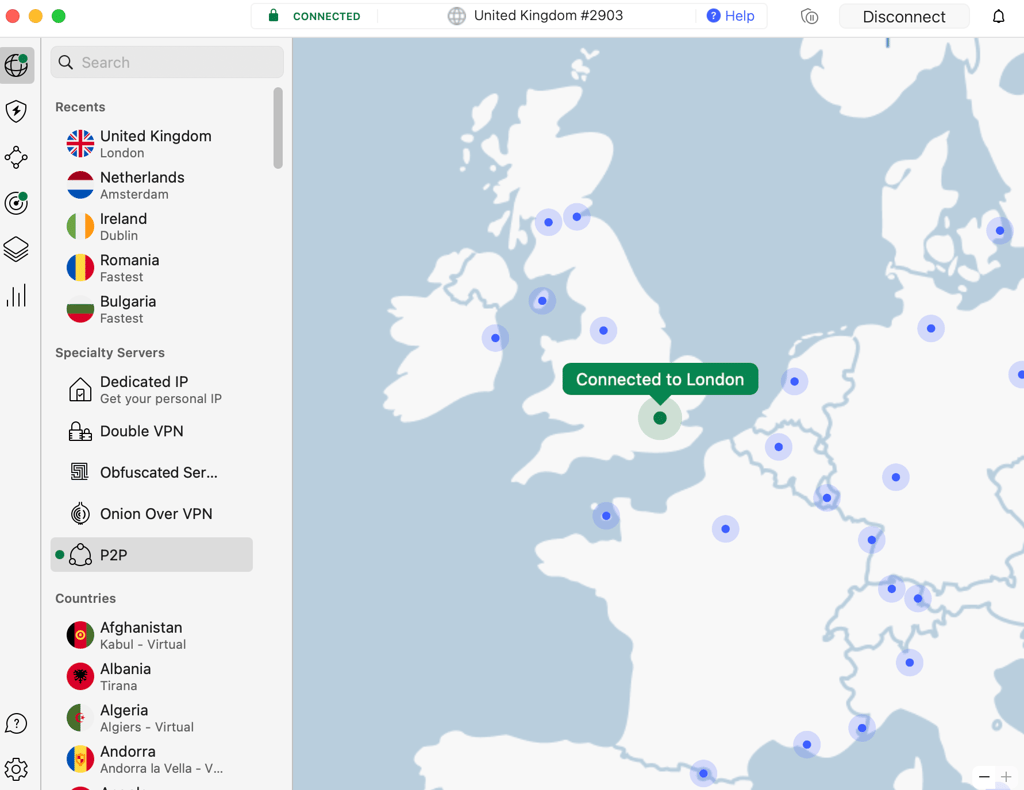
Task: Select Bulgaria Fastest from Recents
Action: point(152,309)
